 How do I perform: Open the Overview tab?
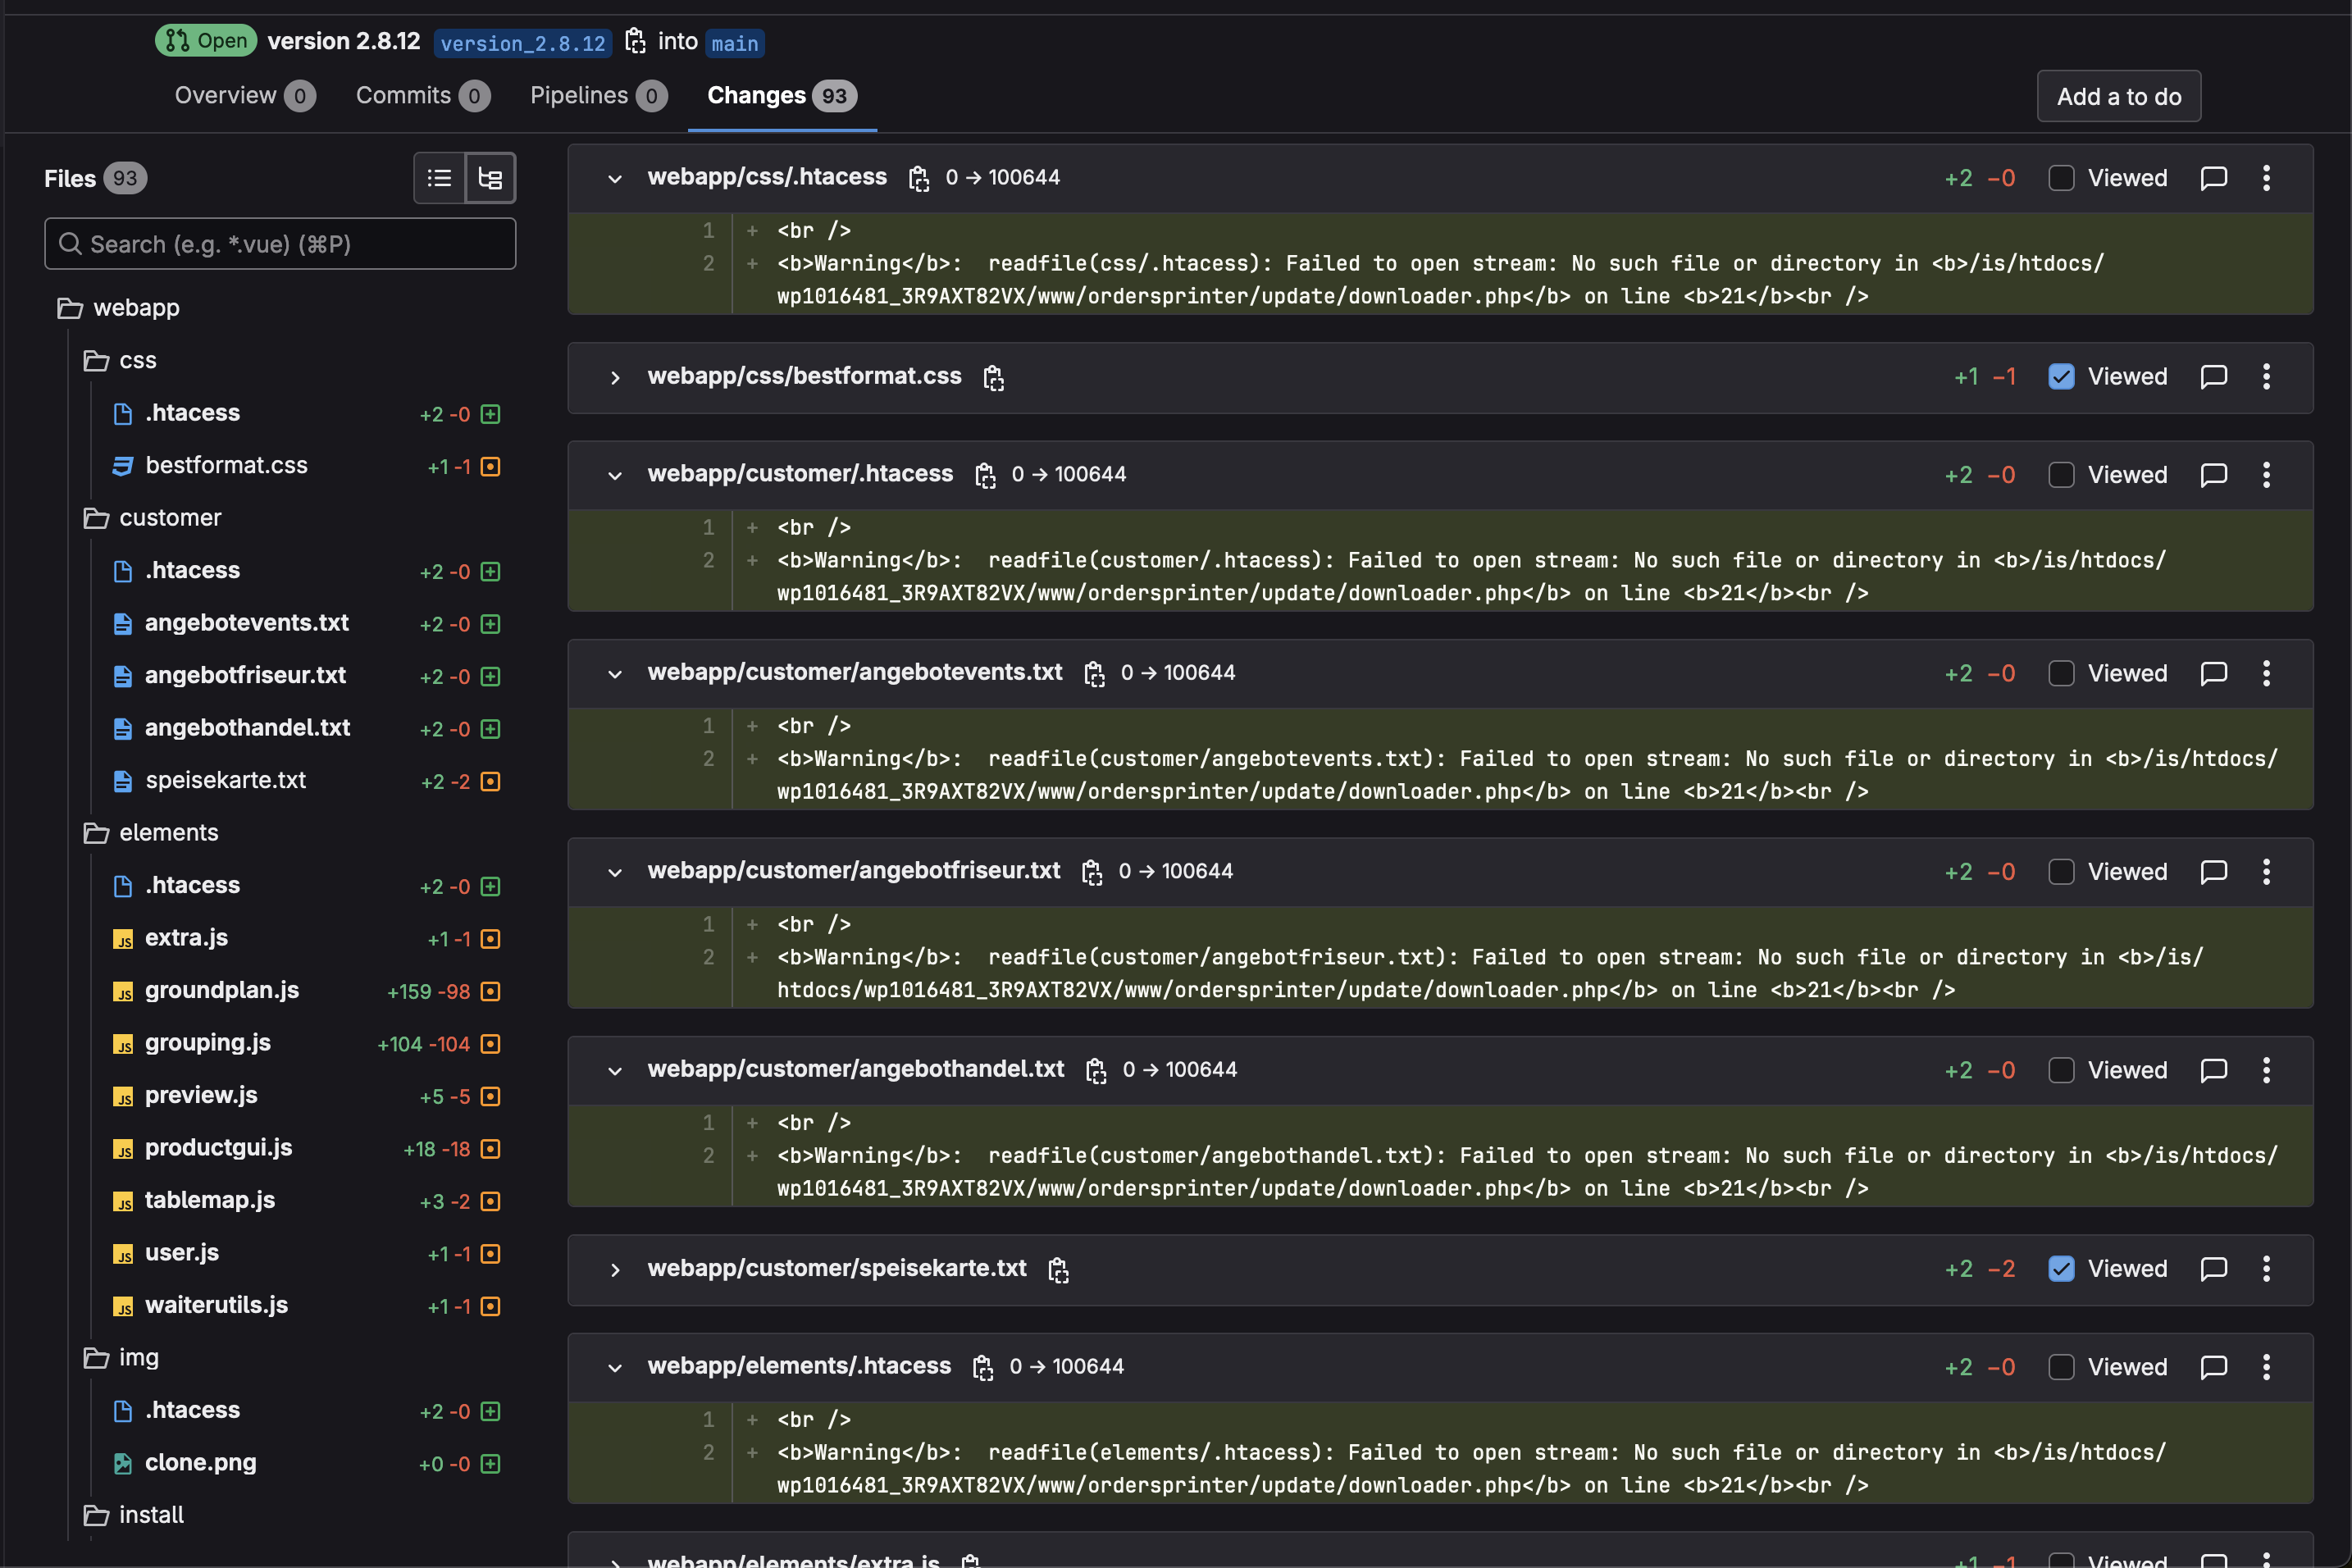(x=245, y=96)
